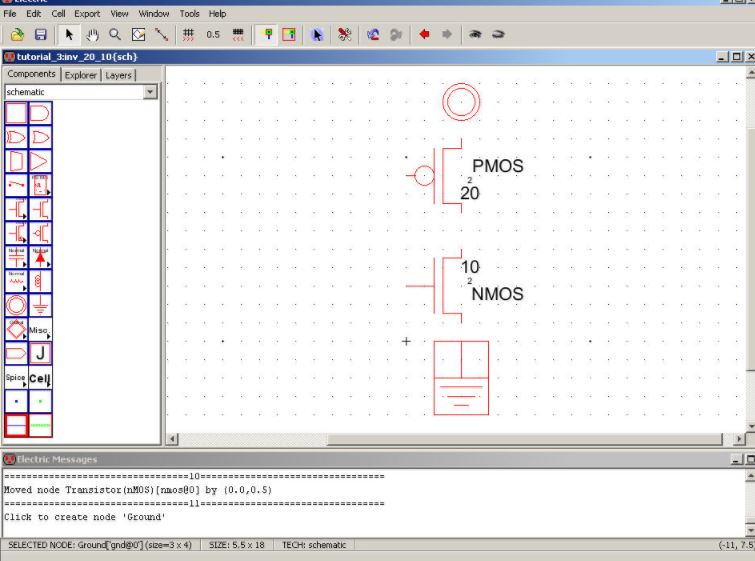This screenshot has width=755, height=561.
Task: Switch to the Explorer tab
Action: 81,75
